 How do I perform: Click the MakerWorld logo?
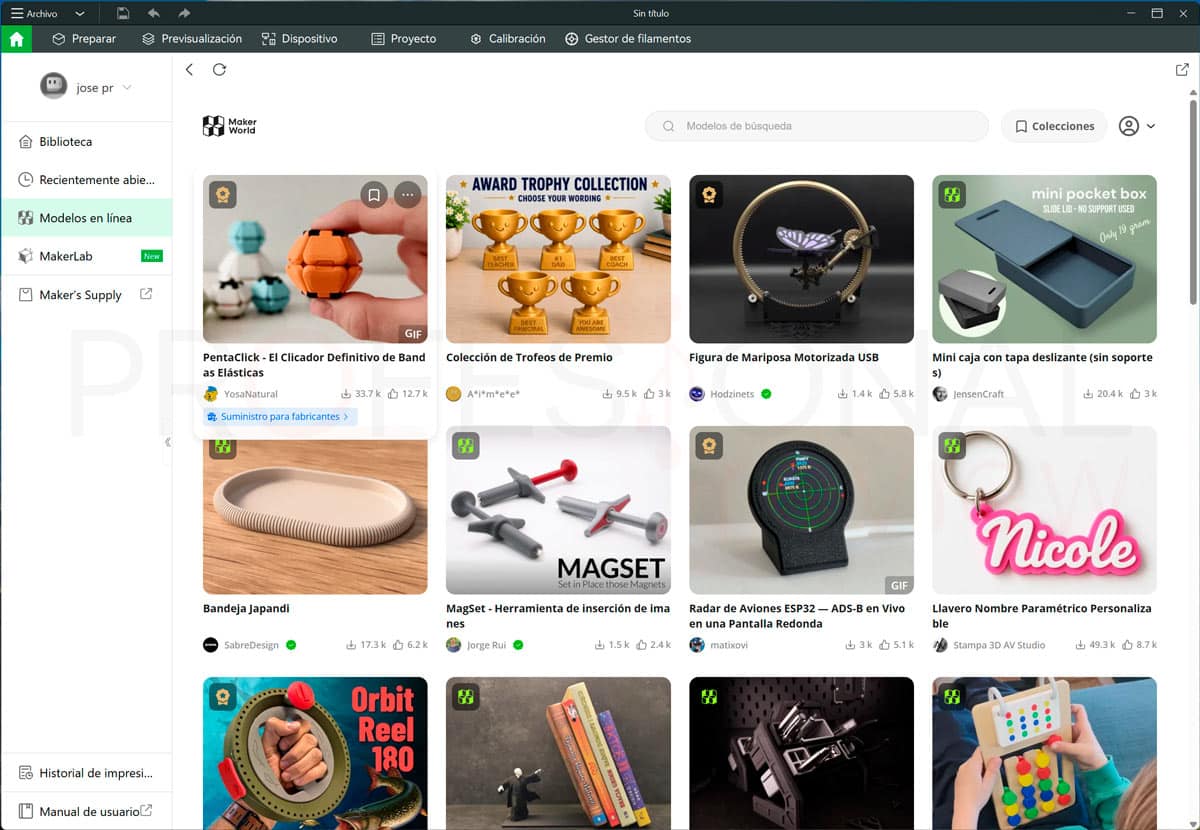click(x=229, y=126)
